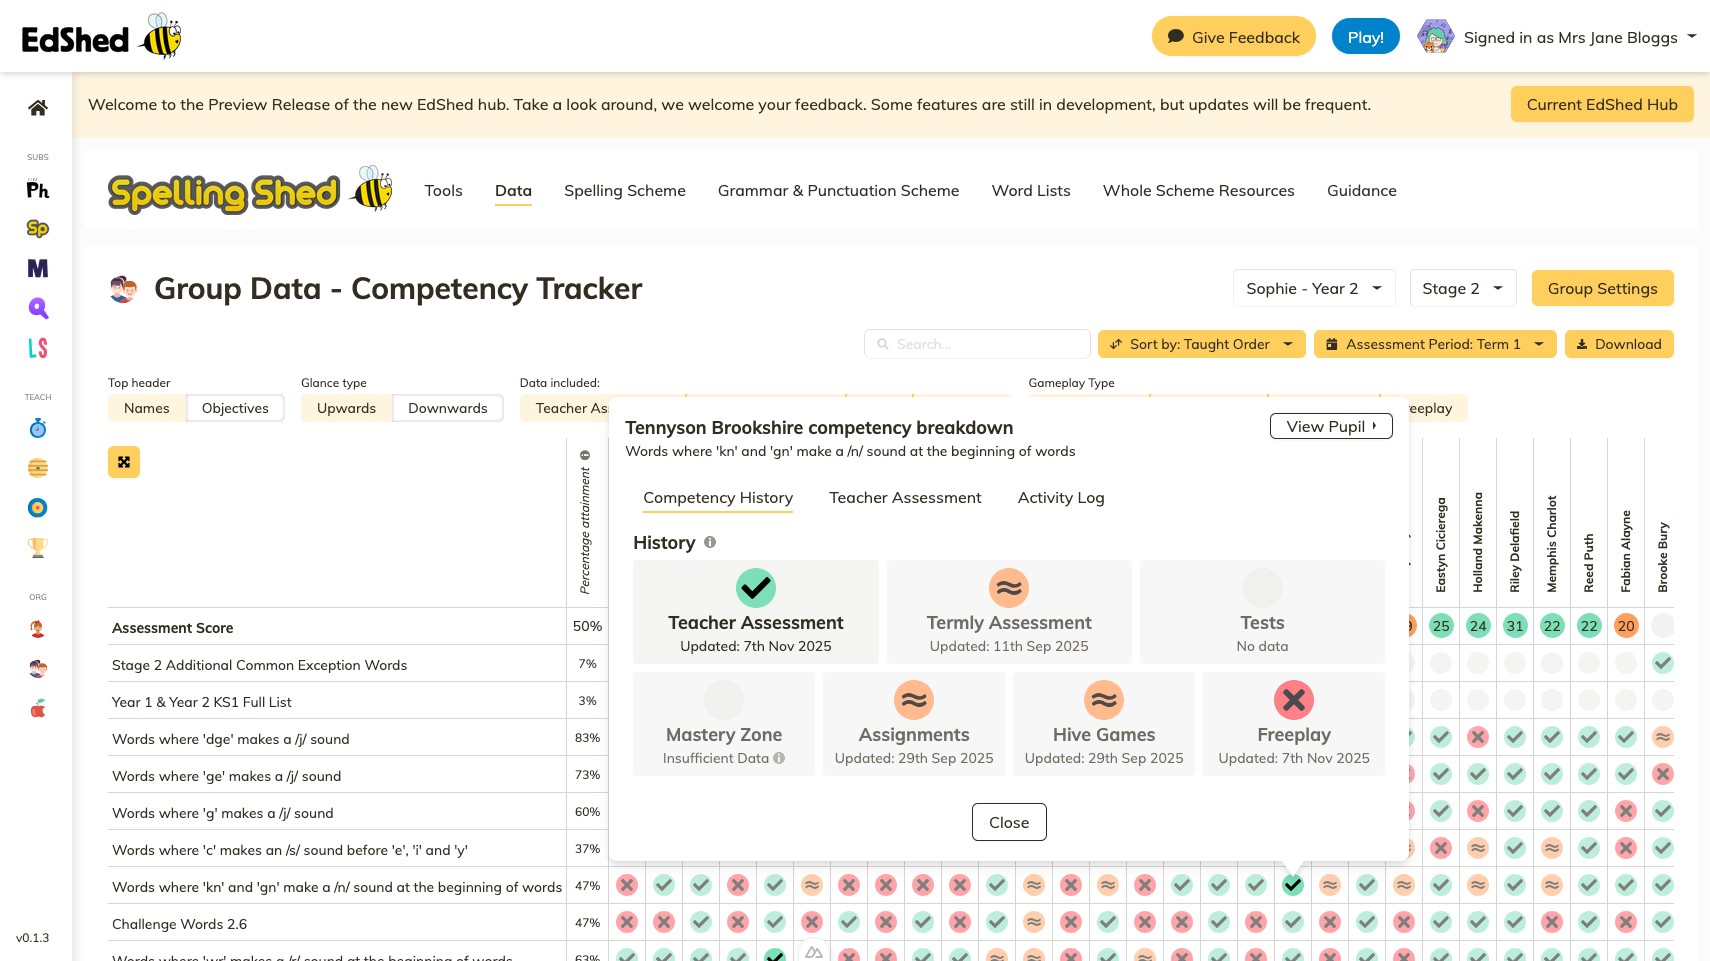
Task: Expand the Sophie - Year 2 group dropdown
Action: [x=1314, y=288]
